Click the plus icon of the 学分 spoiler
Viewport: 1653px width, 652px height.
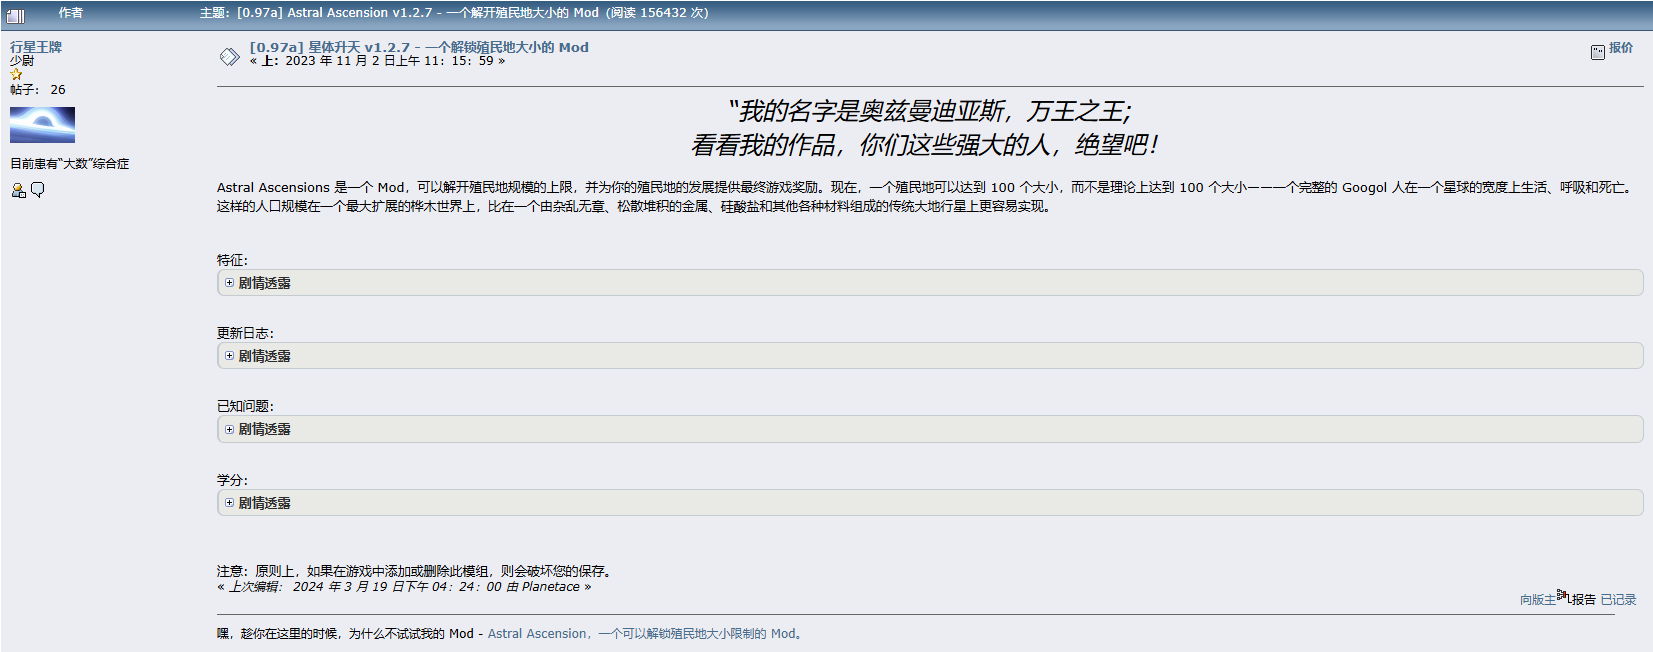click(x=229, y=503)
